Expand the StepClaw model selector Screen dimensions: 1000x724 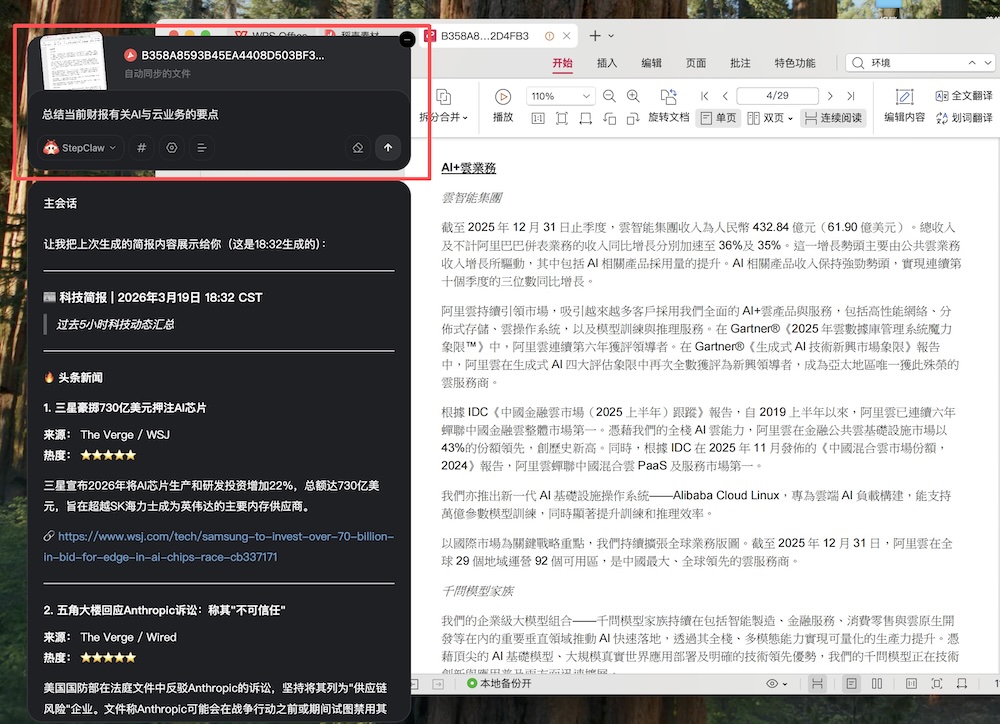(80, 148)
